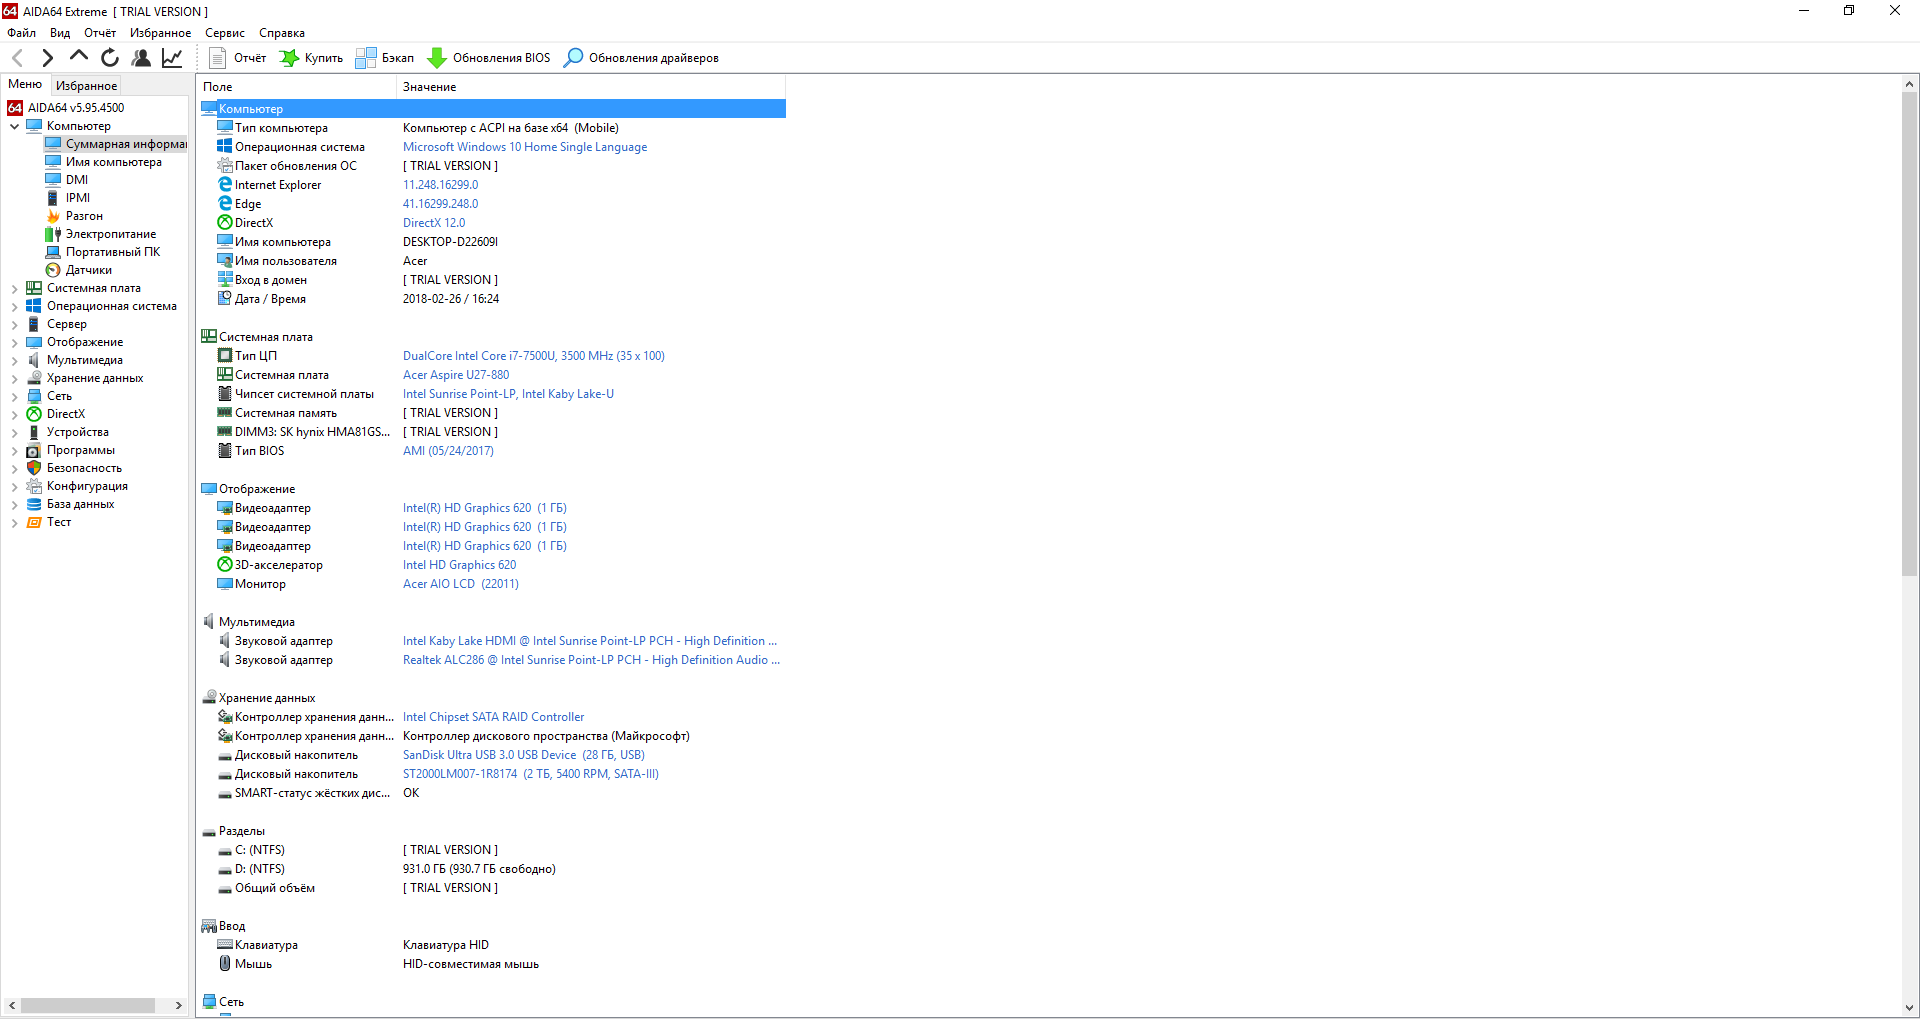Open the Файл menu
1920x1019 pixels.
21,33
